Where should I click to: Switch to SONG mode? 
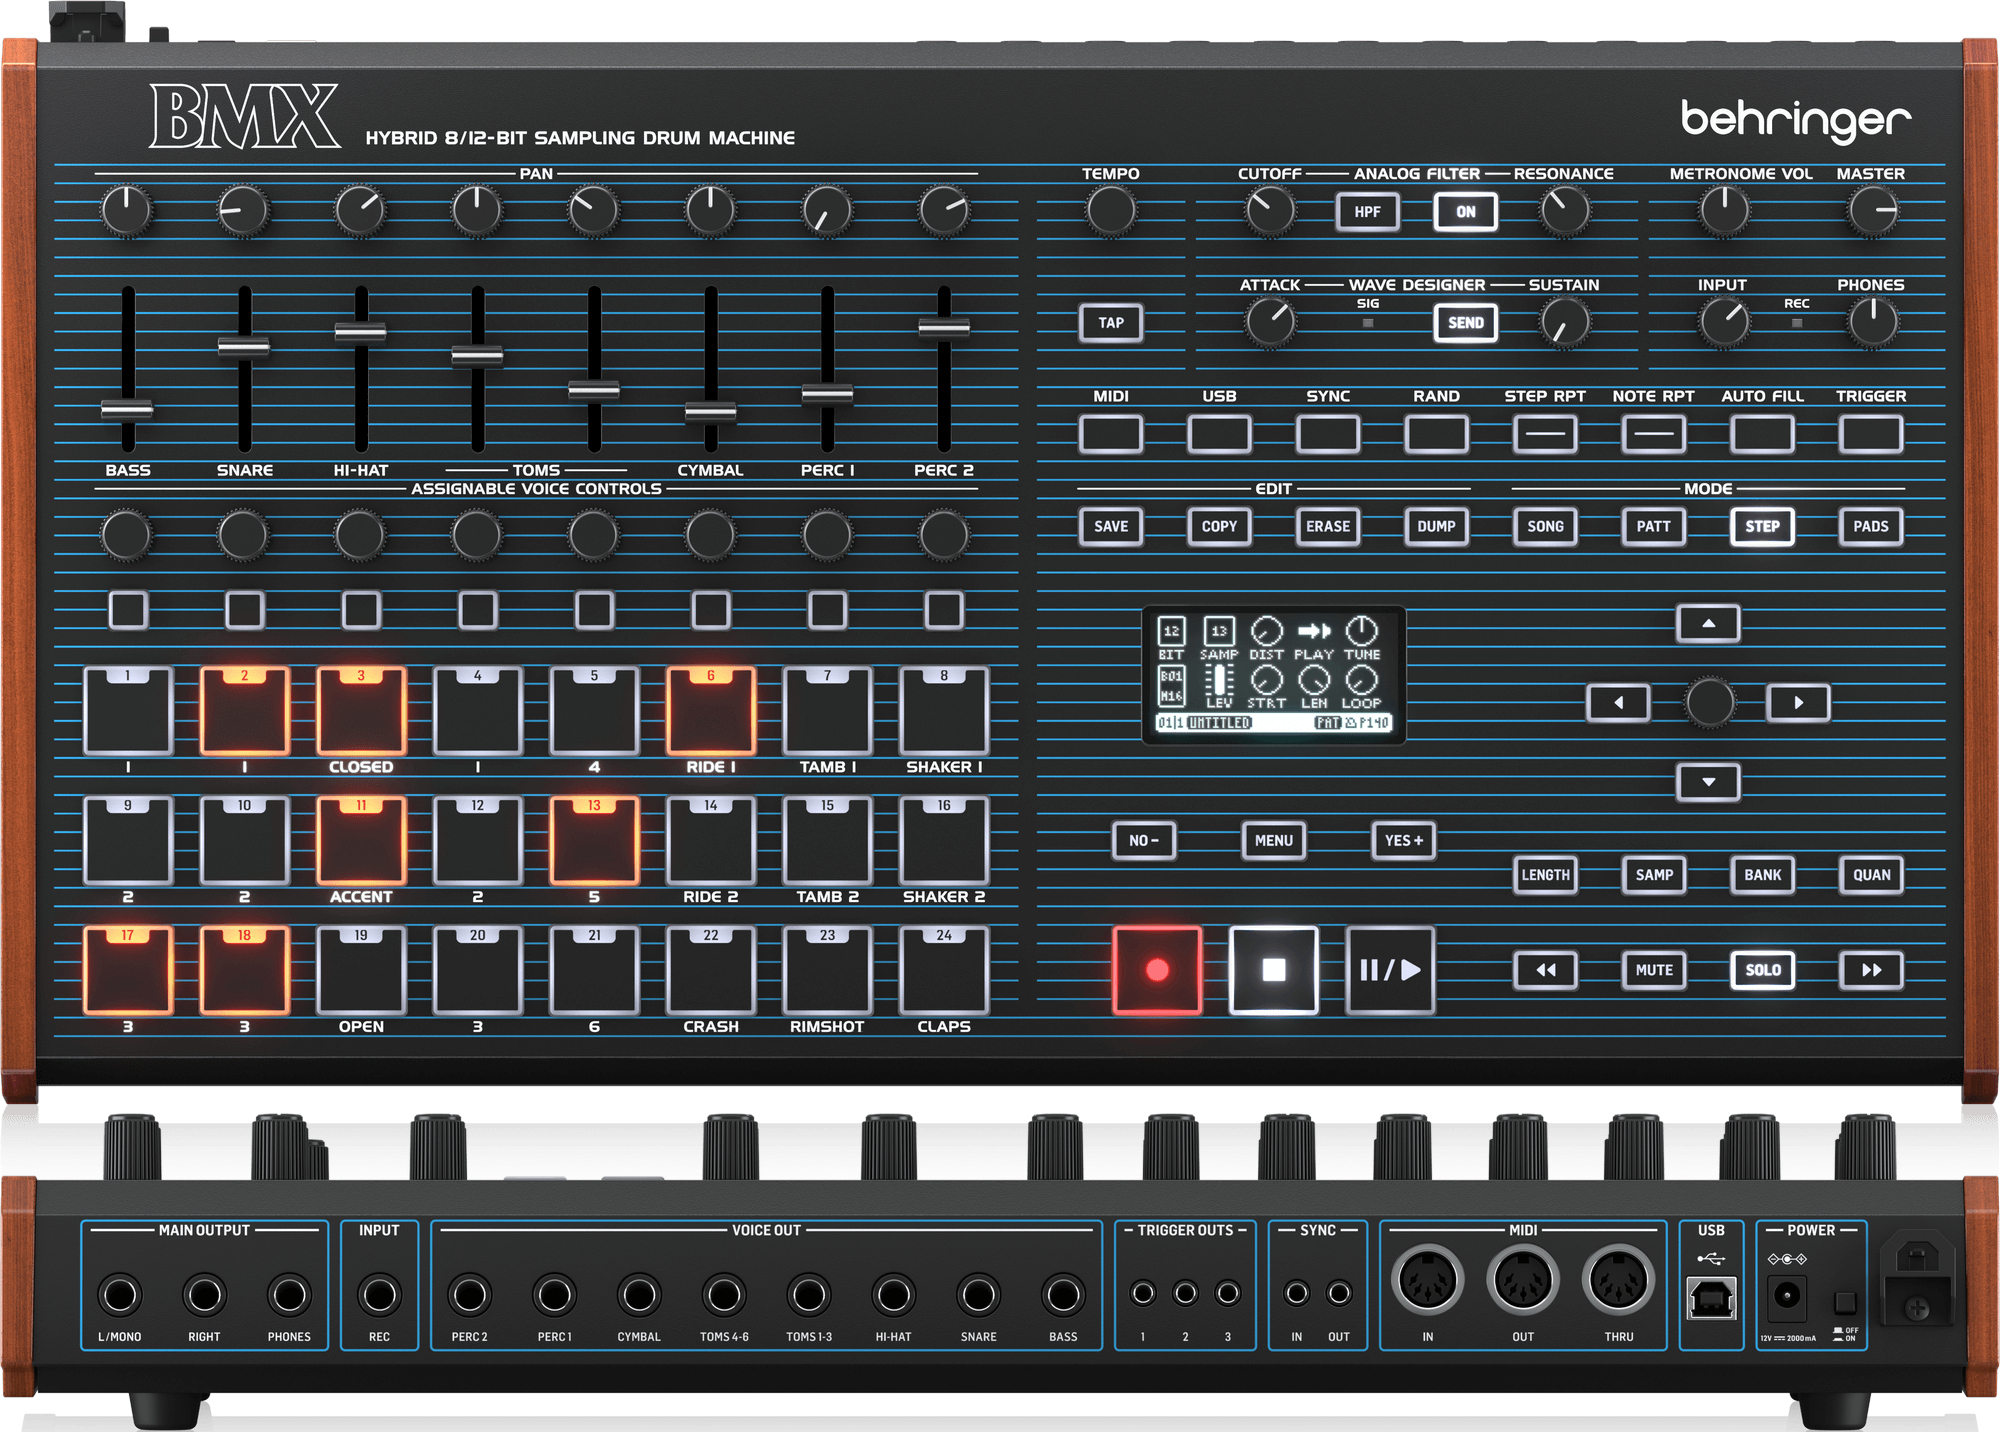pyautogui.click(x=1544, y=526)
